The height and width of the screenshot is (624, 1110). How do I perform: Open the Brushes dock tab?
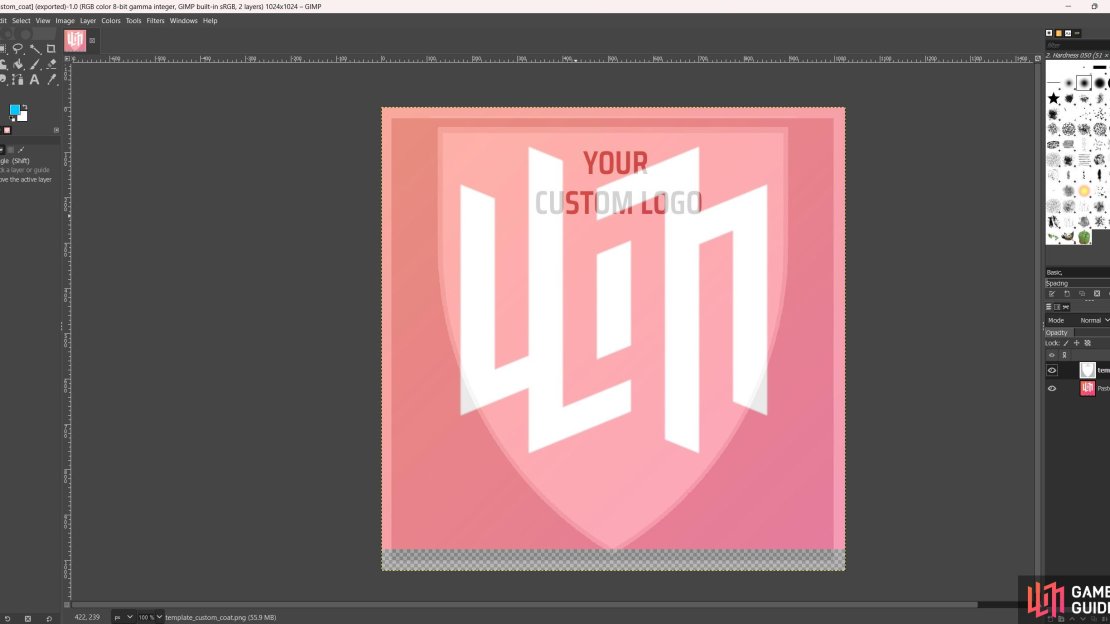pos(1049,33)
